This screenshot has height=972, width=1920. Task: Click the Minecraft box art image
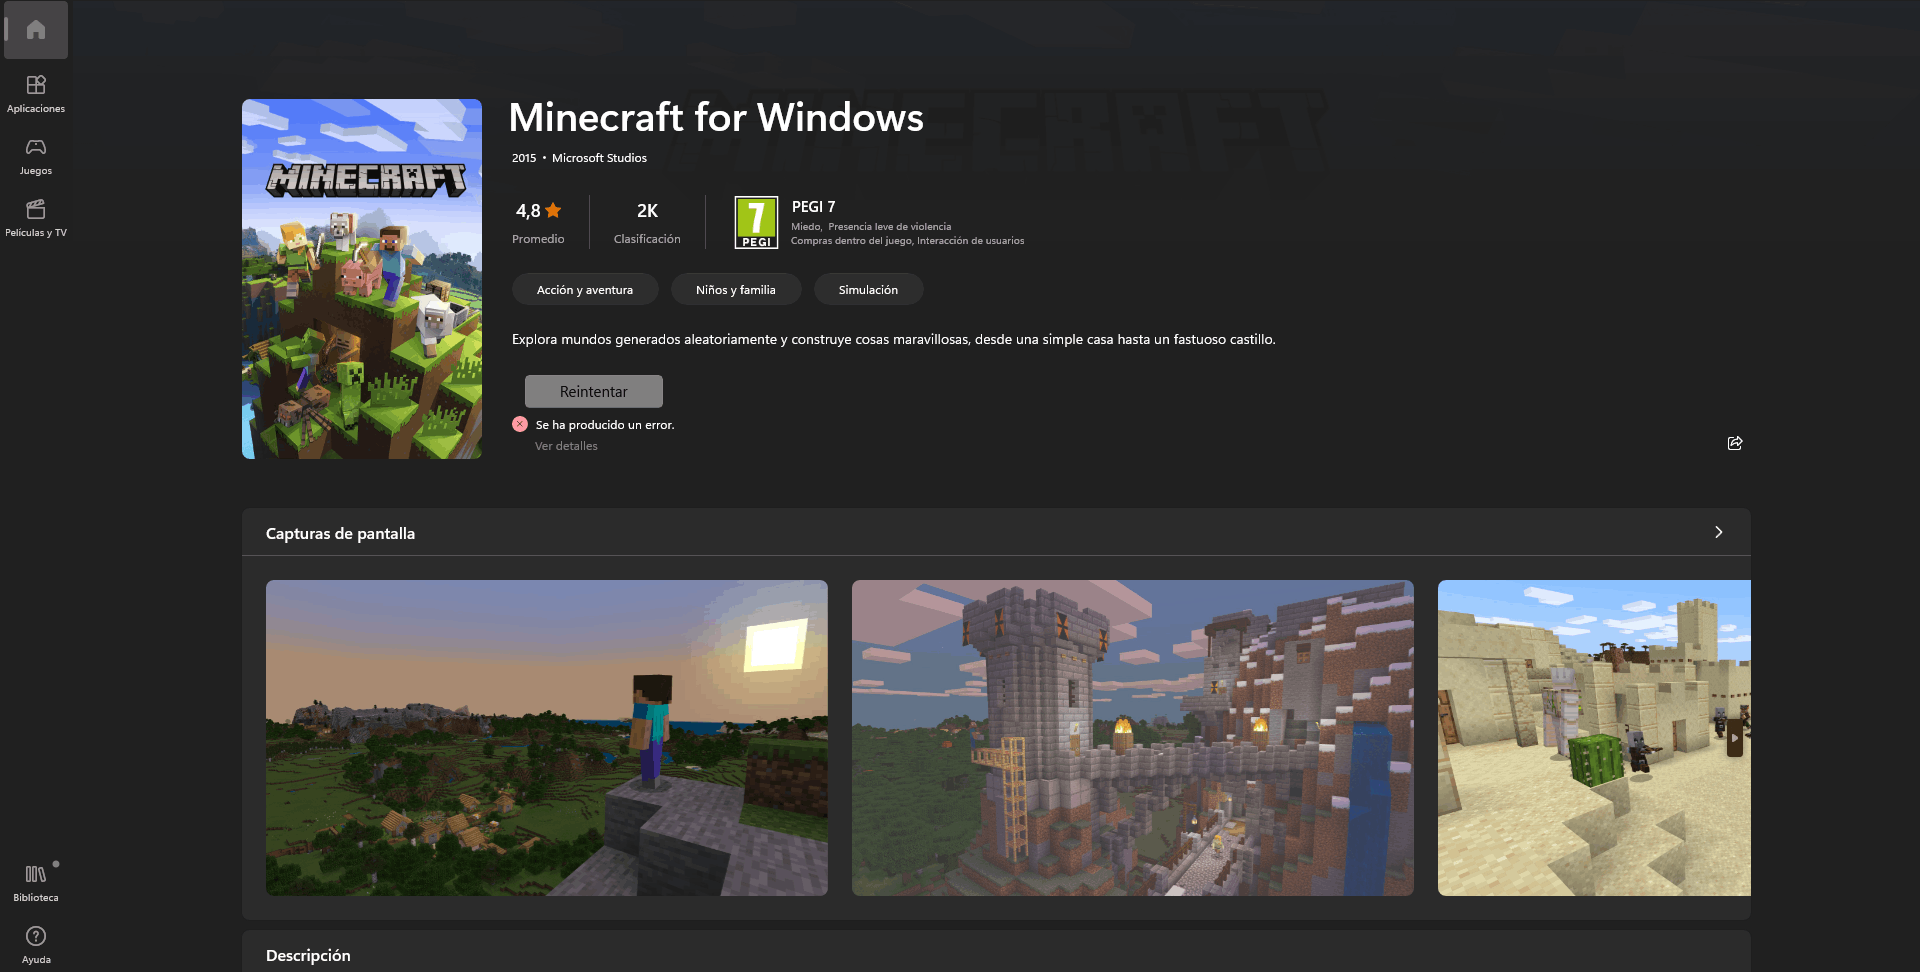(362, 279)
